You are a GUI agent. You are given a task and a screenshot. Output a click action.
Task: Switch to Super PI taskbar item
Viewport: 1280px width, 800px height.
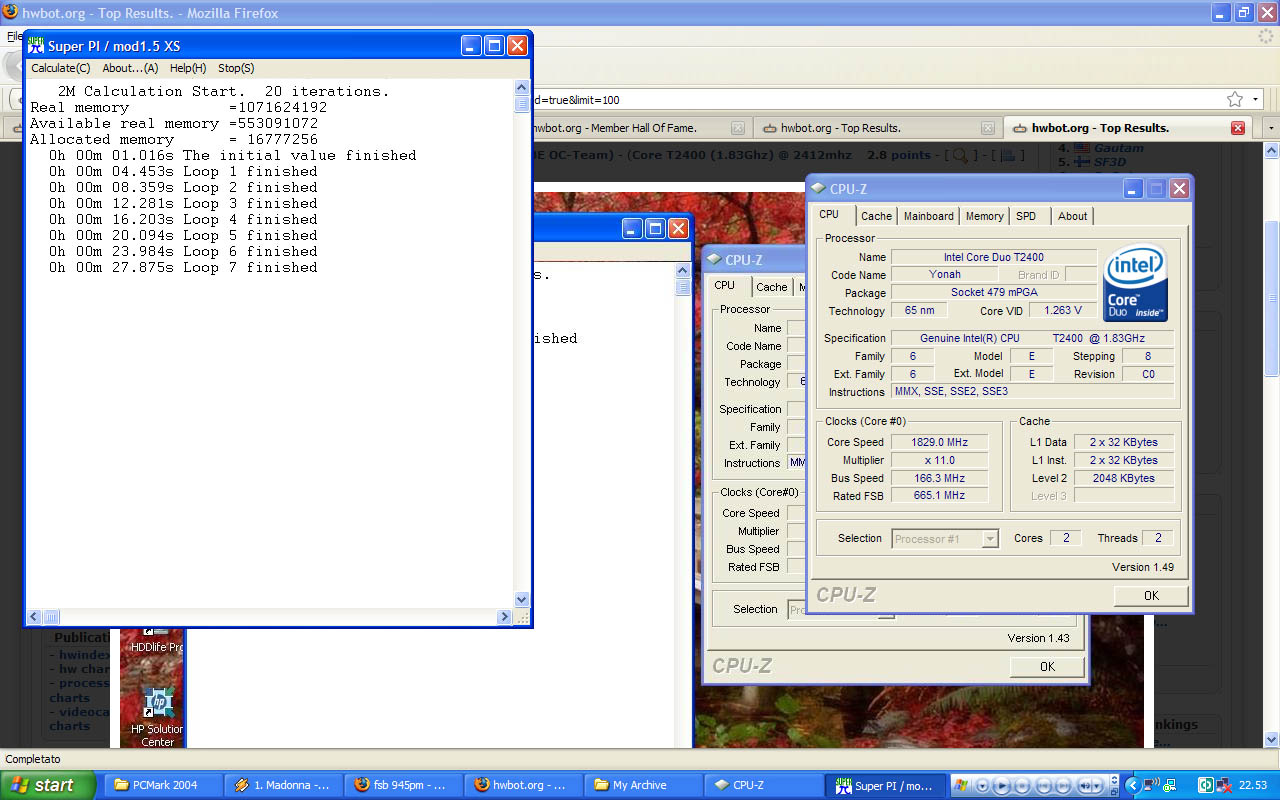(x=885, y=785)
